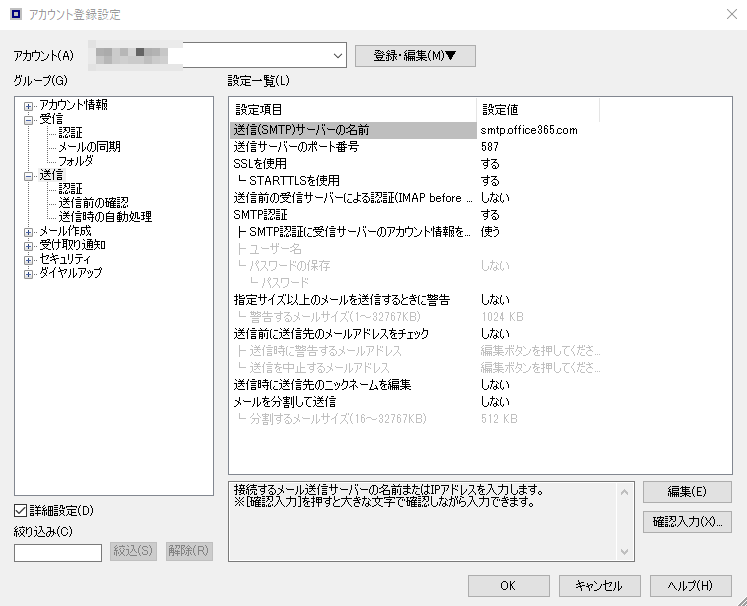
Task: Expand the ダイヤルアップ tree node
Action: [29, 274]
